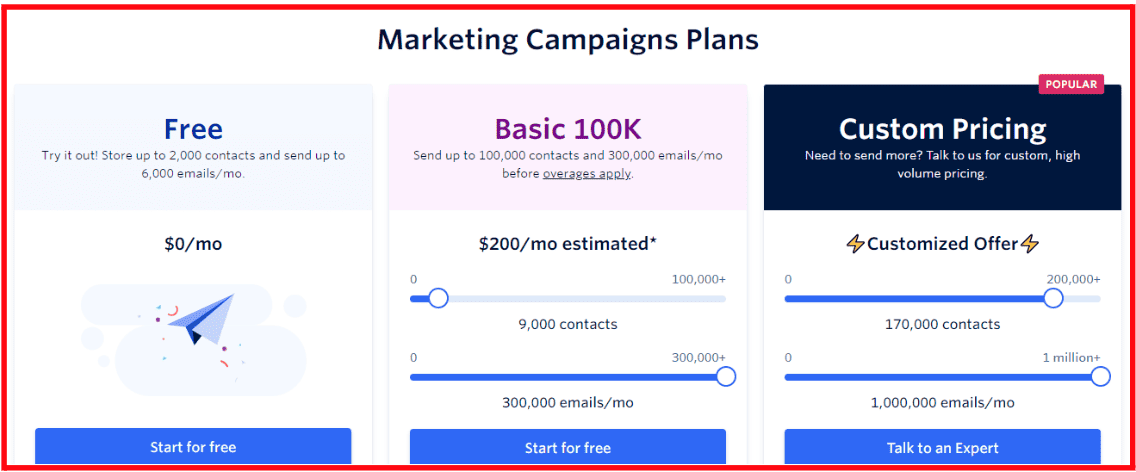Select the Free plan heading

(x=193, y=129)
